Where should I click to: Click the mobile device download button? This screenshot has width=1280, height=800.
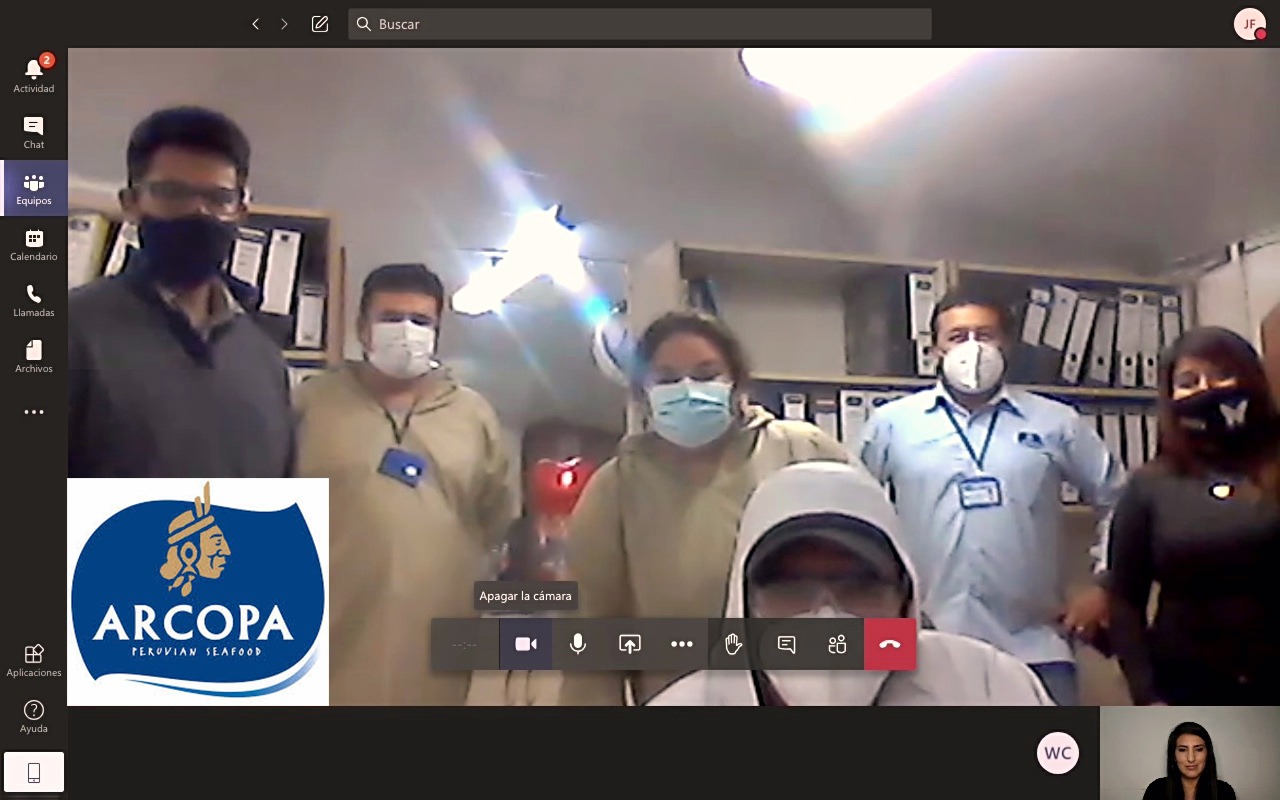34,772
